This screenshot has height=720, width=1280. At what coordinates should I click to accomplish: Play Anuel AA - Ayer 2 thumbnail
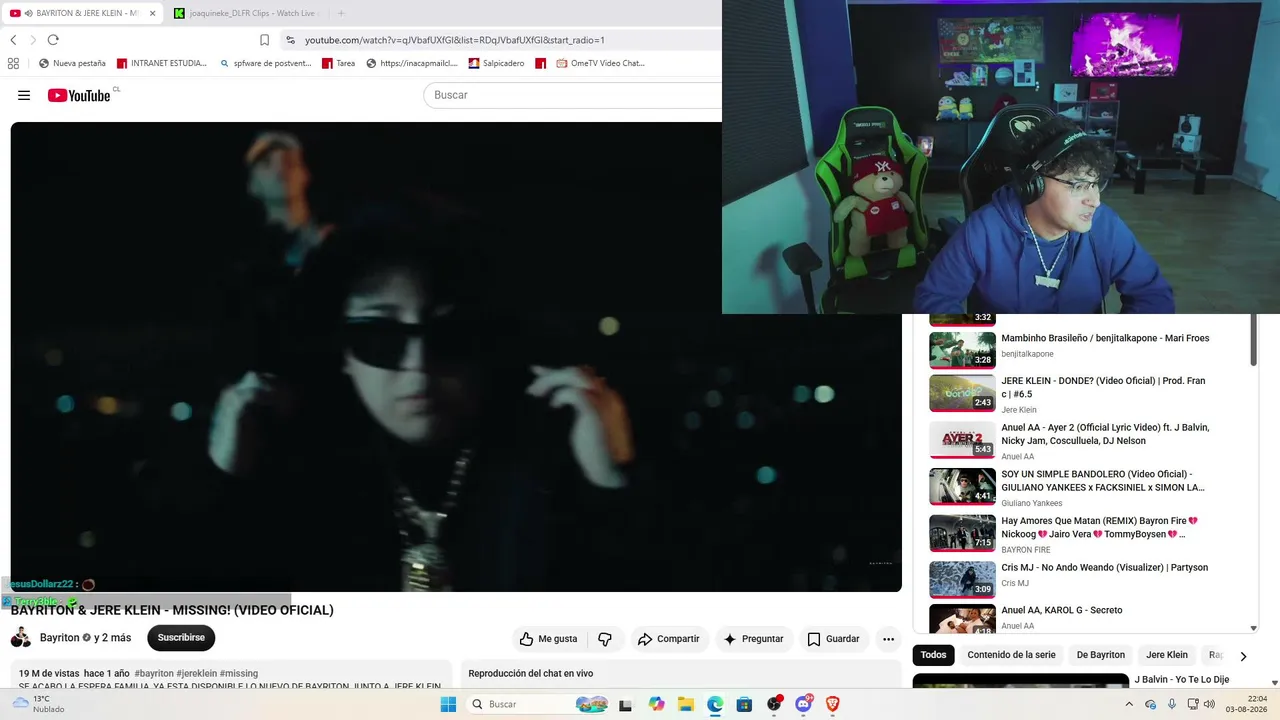pyautogui.click(x=962, y=440)
